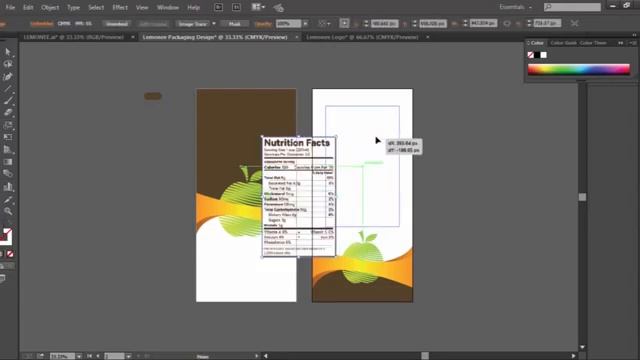
Task: Open the View menu
Action: (142, 7)
